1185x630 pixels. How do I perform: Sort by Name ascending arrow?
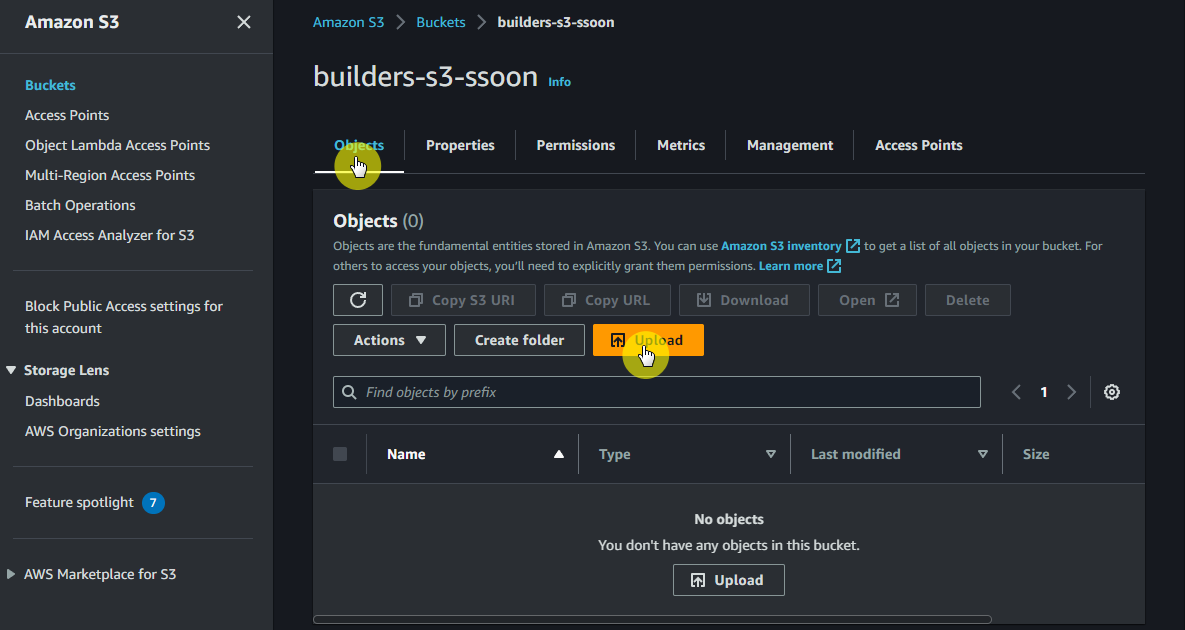[x=558, y=454]
